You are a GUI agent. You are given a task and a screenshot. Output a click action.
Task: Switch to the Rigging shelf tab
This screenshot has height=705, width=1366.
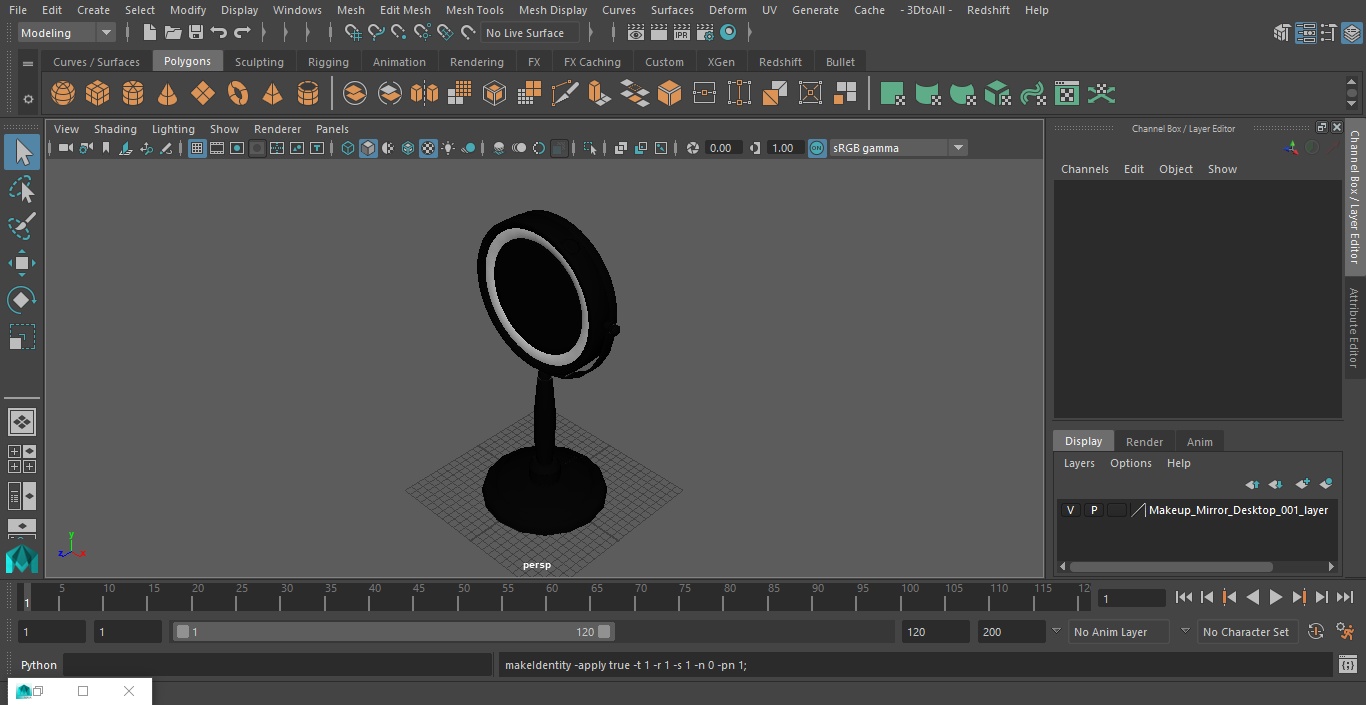(x=328, y=62)
